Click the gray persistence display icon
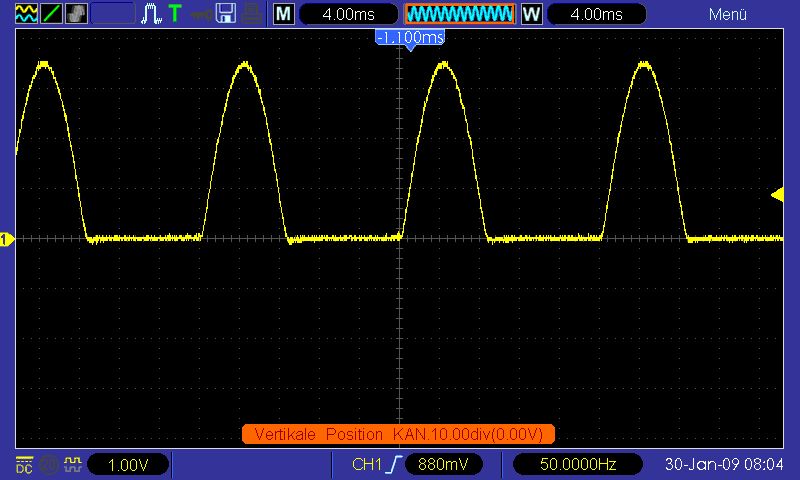800x480 pixels. pos(77,13)
